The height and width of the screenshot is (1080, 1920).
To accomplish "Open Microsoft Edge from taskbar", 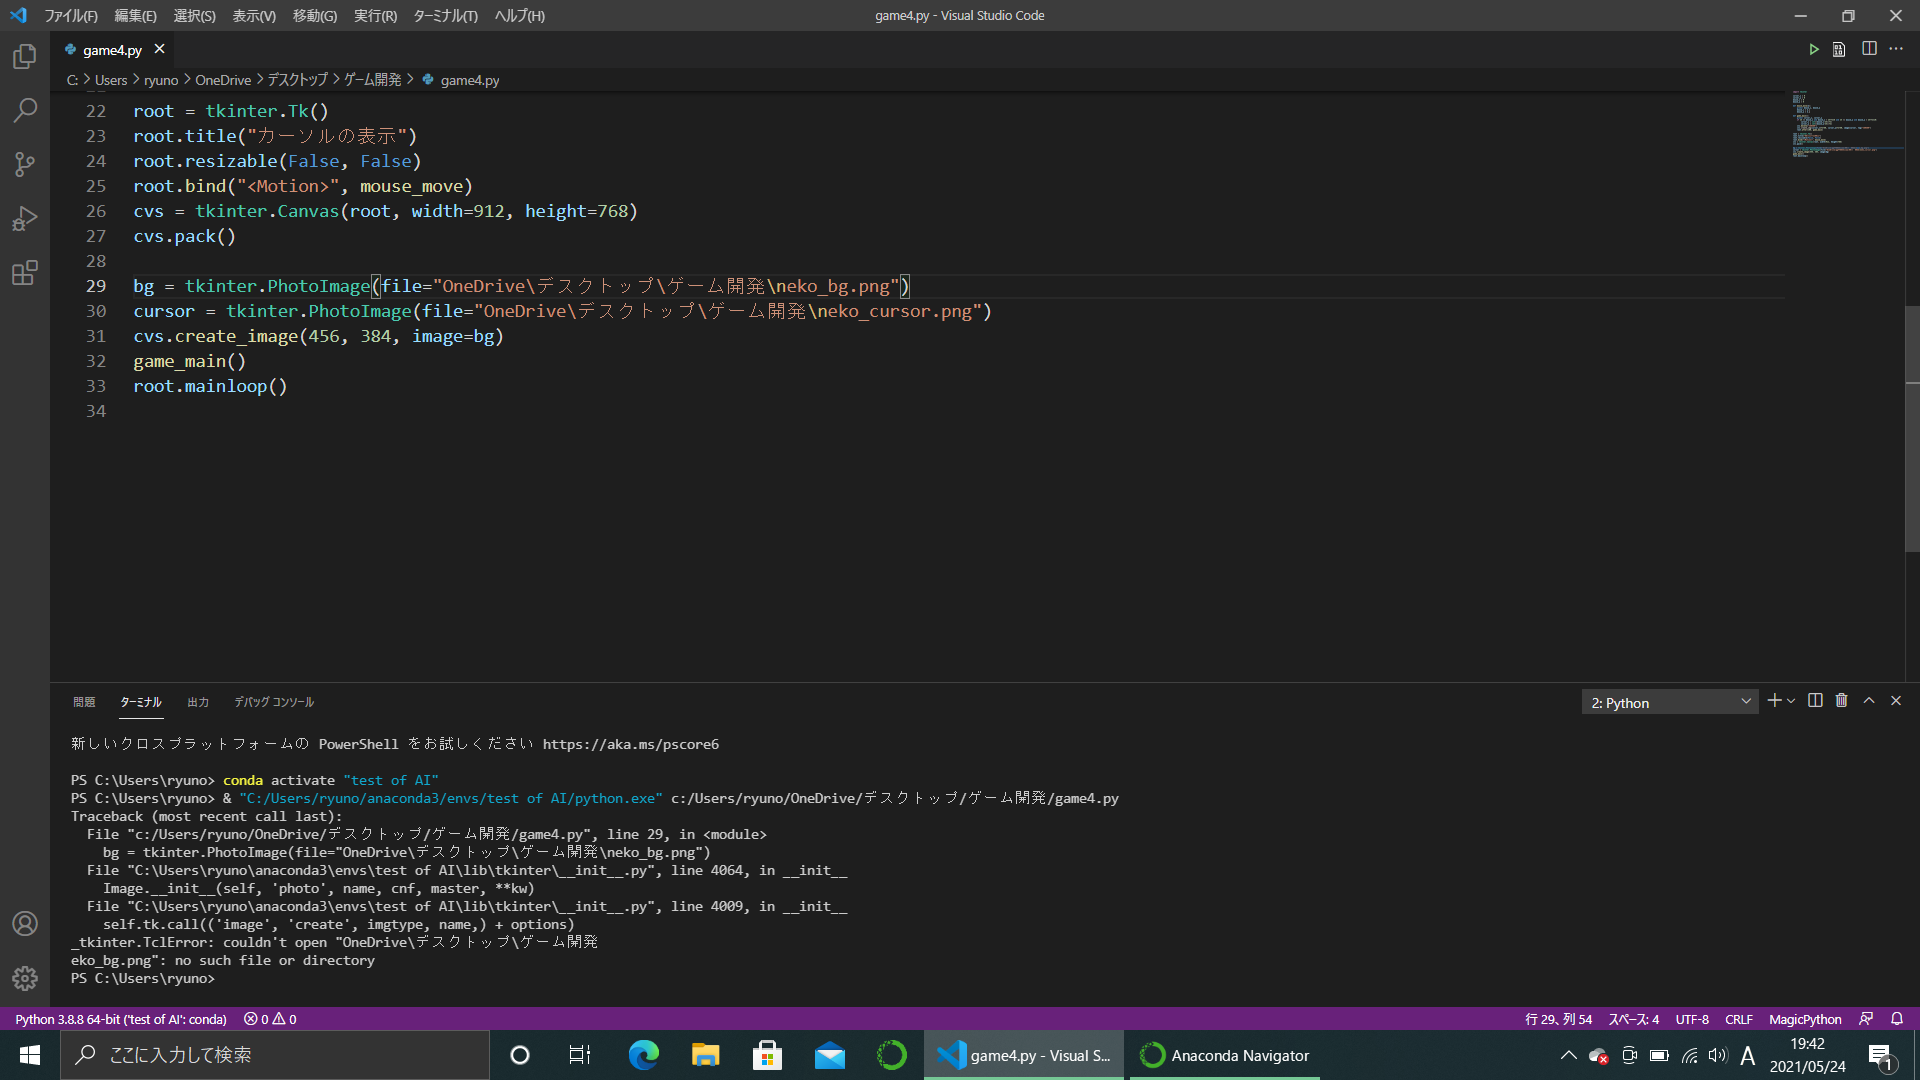I will (x=644, y=1055).
